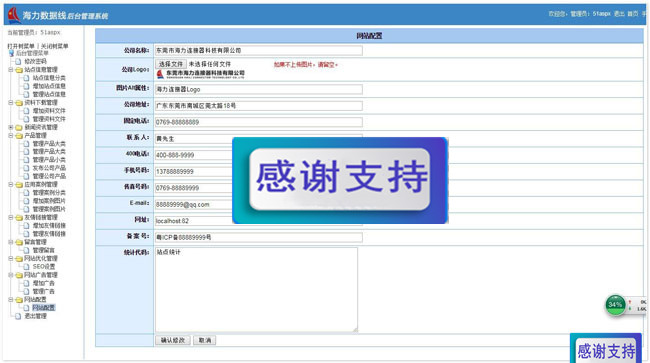Click the page icon beside 增加广告
This screenshot has width=650, height=363.
click(x=27, y=283)
